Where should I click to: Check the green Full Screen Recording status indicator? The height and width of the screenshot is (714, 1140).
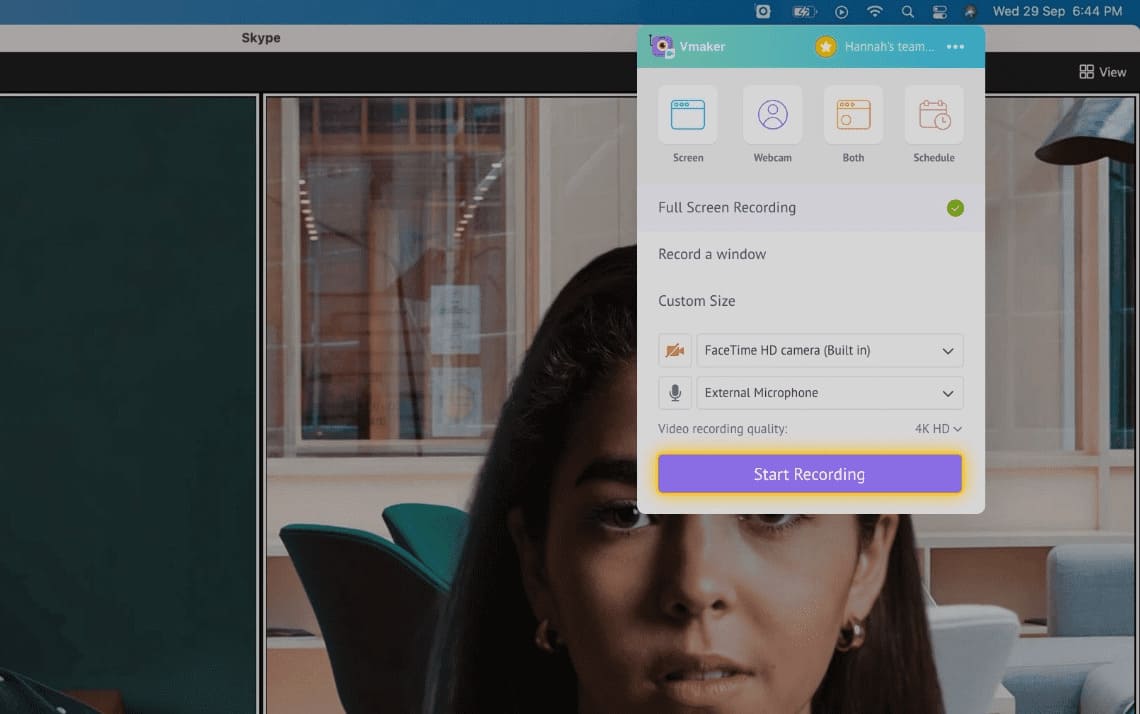[955, 207]
